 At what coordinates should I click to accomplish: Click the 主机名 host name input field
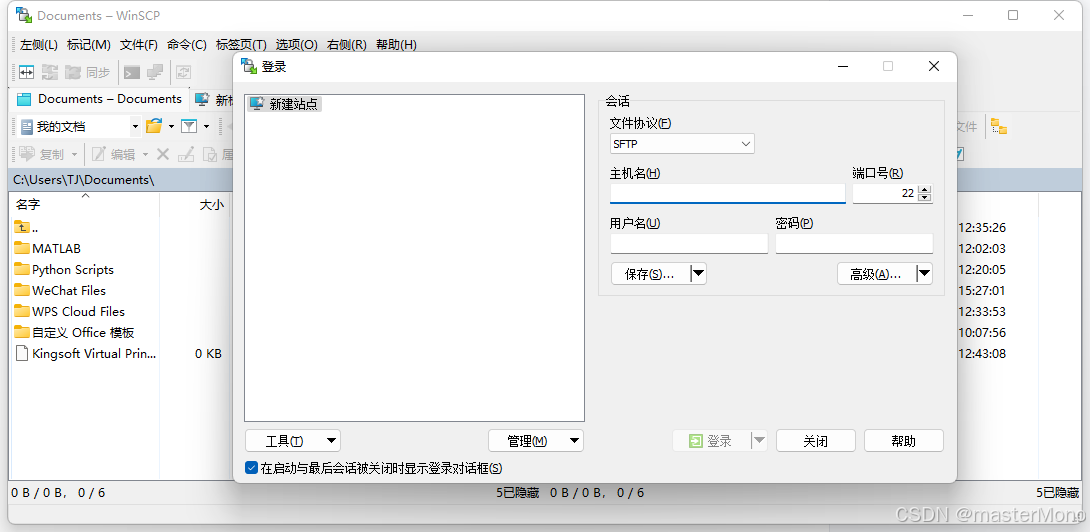coord(728,193)
